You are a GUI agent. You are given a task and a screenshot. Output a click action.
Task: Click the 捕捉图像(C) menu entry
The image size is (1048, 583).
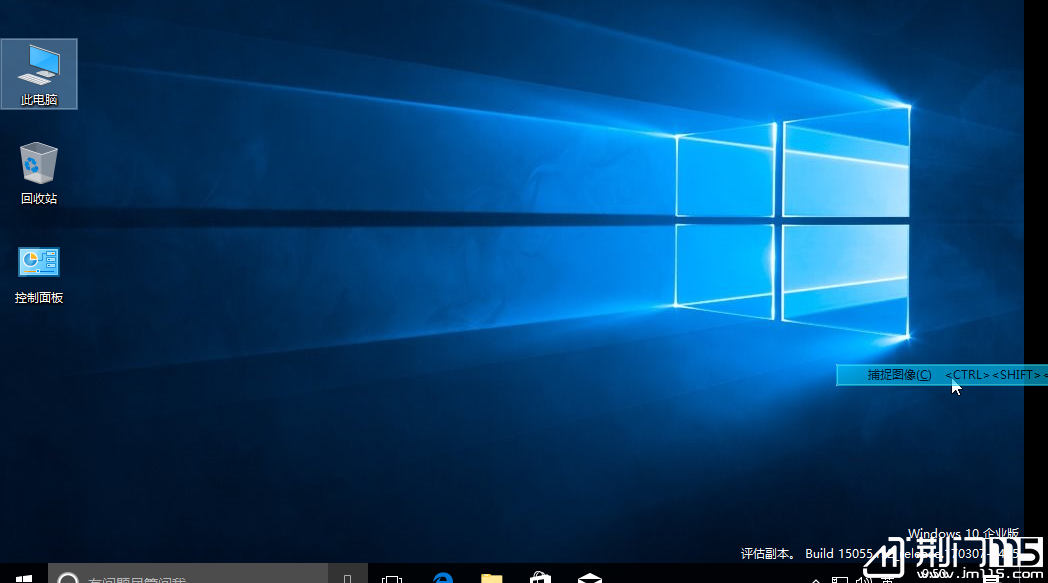tap(941, 375)
